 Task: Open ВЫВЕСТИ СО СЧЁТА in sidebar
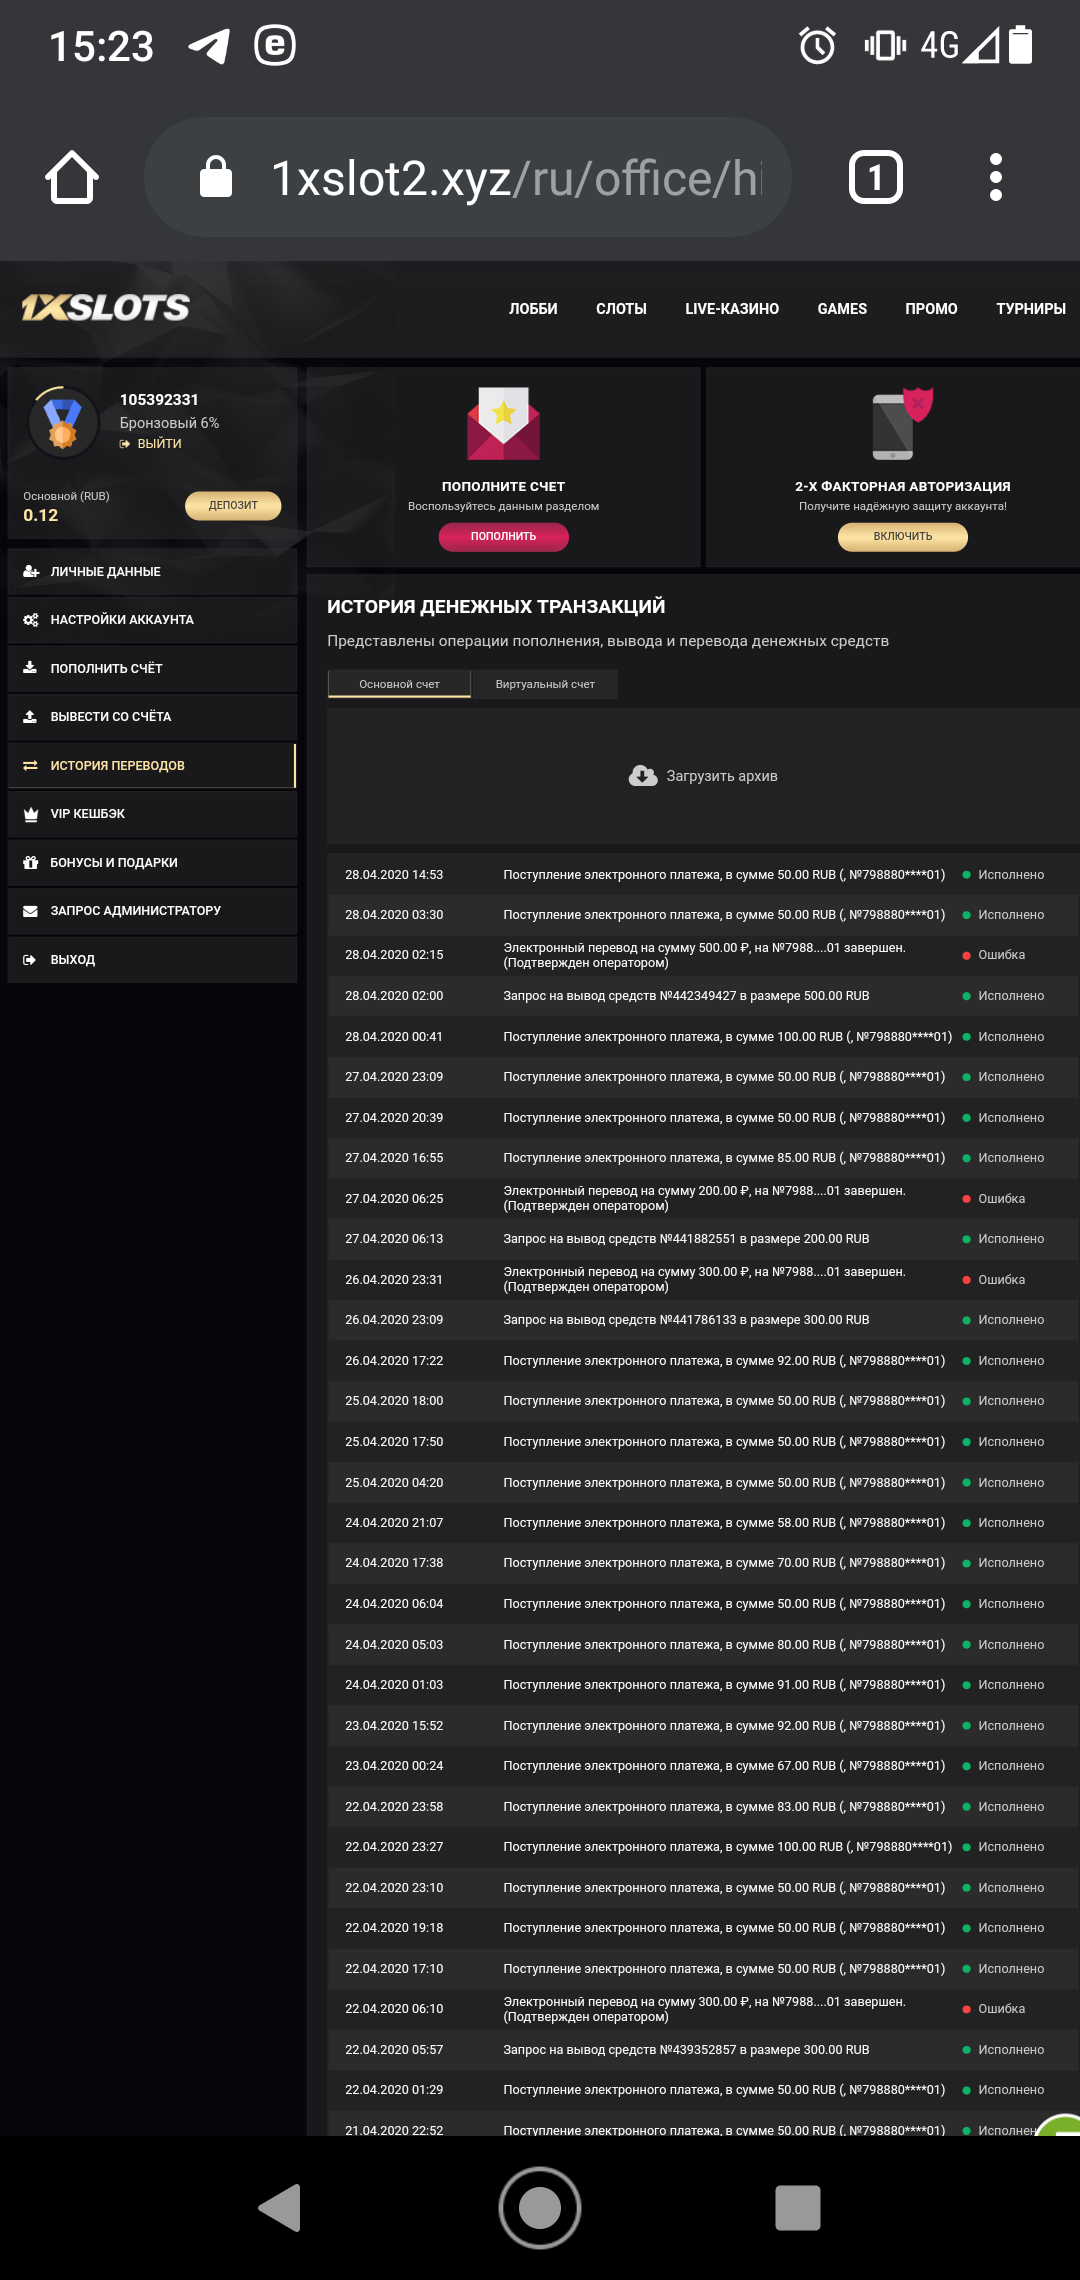(x=110, y=717)
